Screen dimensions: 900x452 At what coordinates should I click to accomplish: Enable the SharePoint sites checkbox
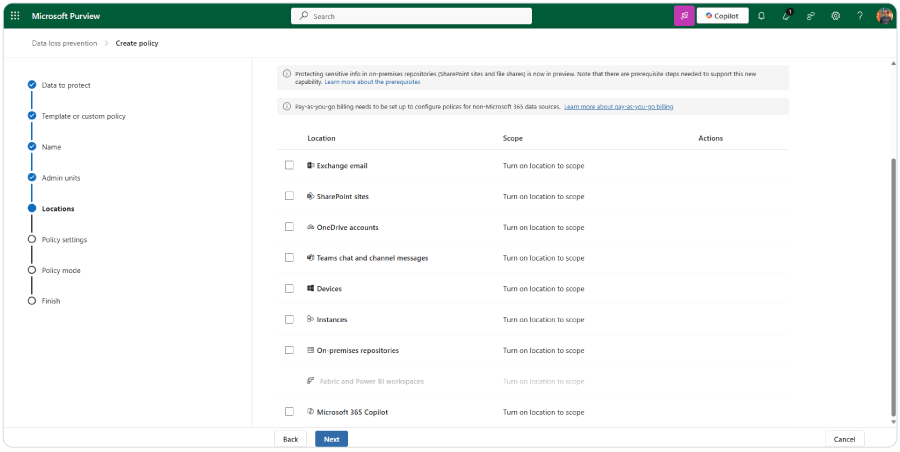[289, 196]
